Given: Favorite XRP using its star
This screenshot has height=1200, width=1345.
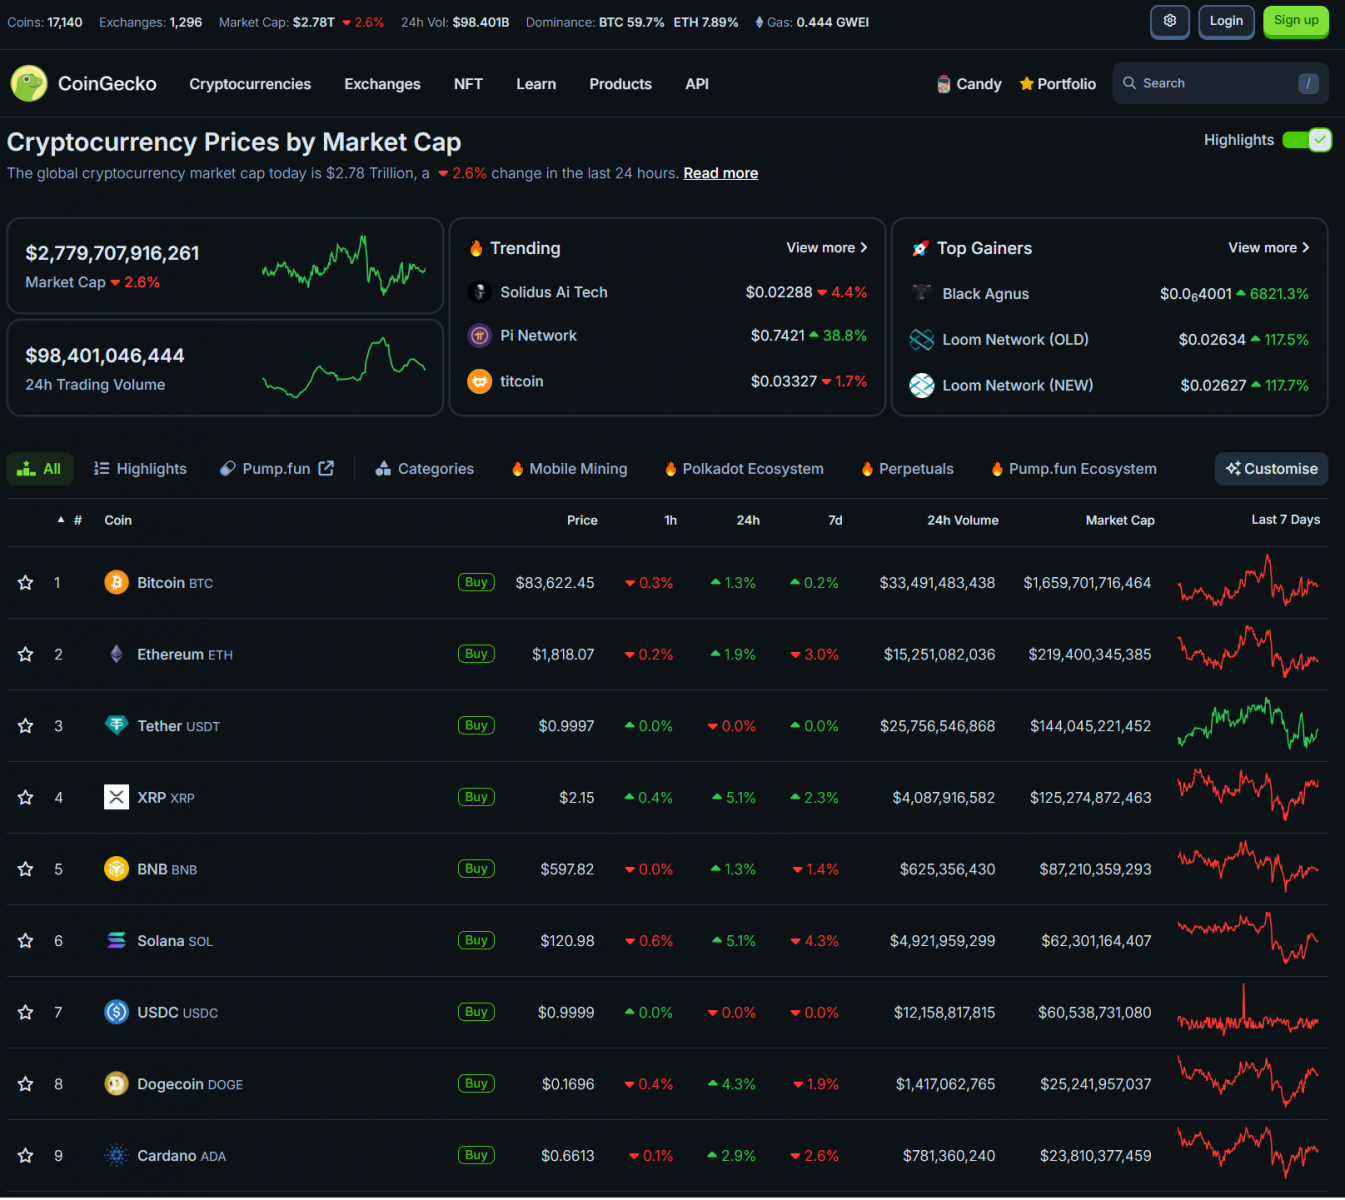Looking at the screenshot, I should pyautogui.click(x=26, y=797).
